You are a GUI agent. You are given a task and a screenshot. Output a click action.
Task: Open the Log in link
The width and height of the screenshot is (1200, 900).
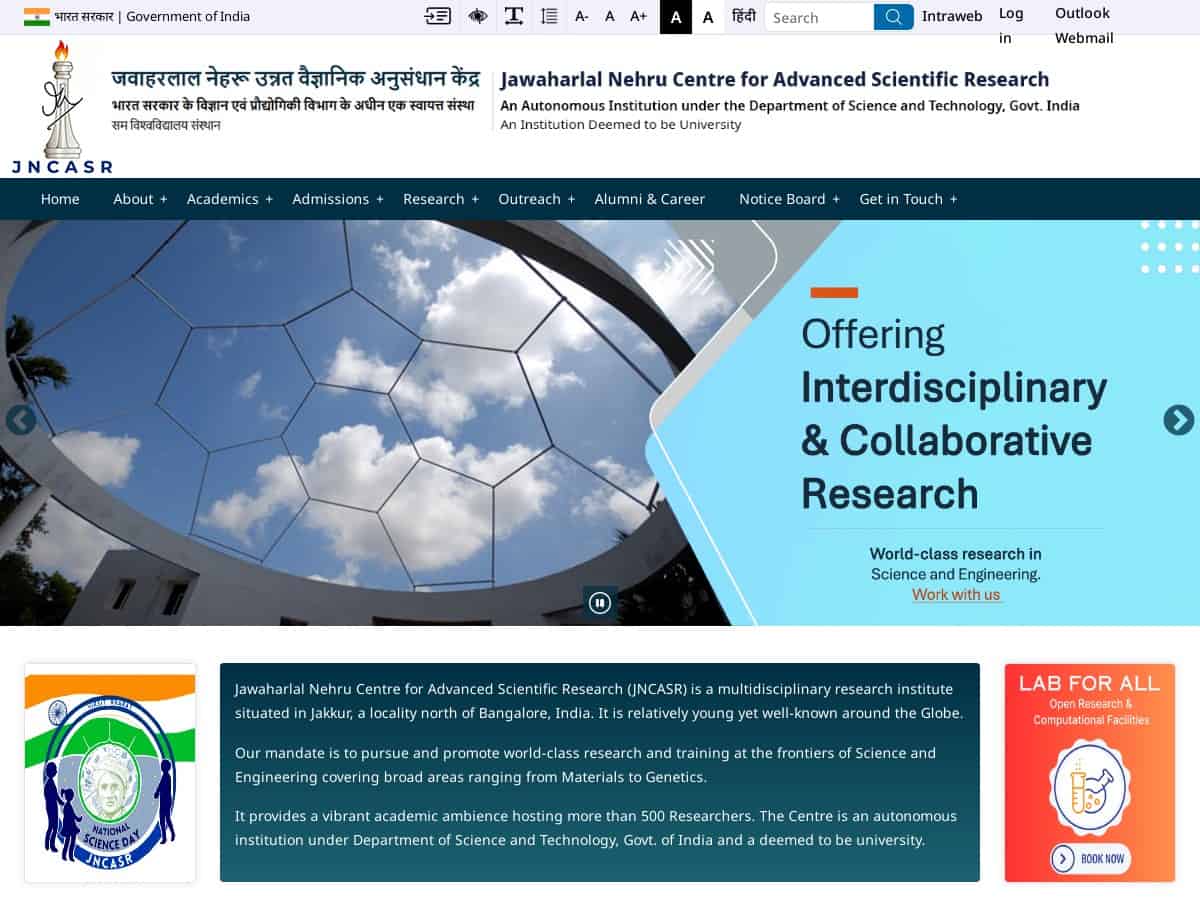[x=1011, y=26]
